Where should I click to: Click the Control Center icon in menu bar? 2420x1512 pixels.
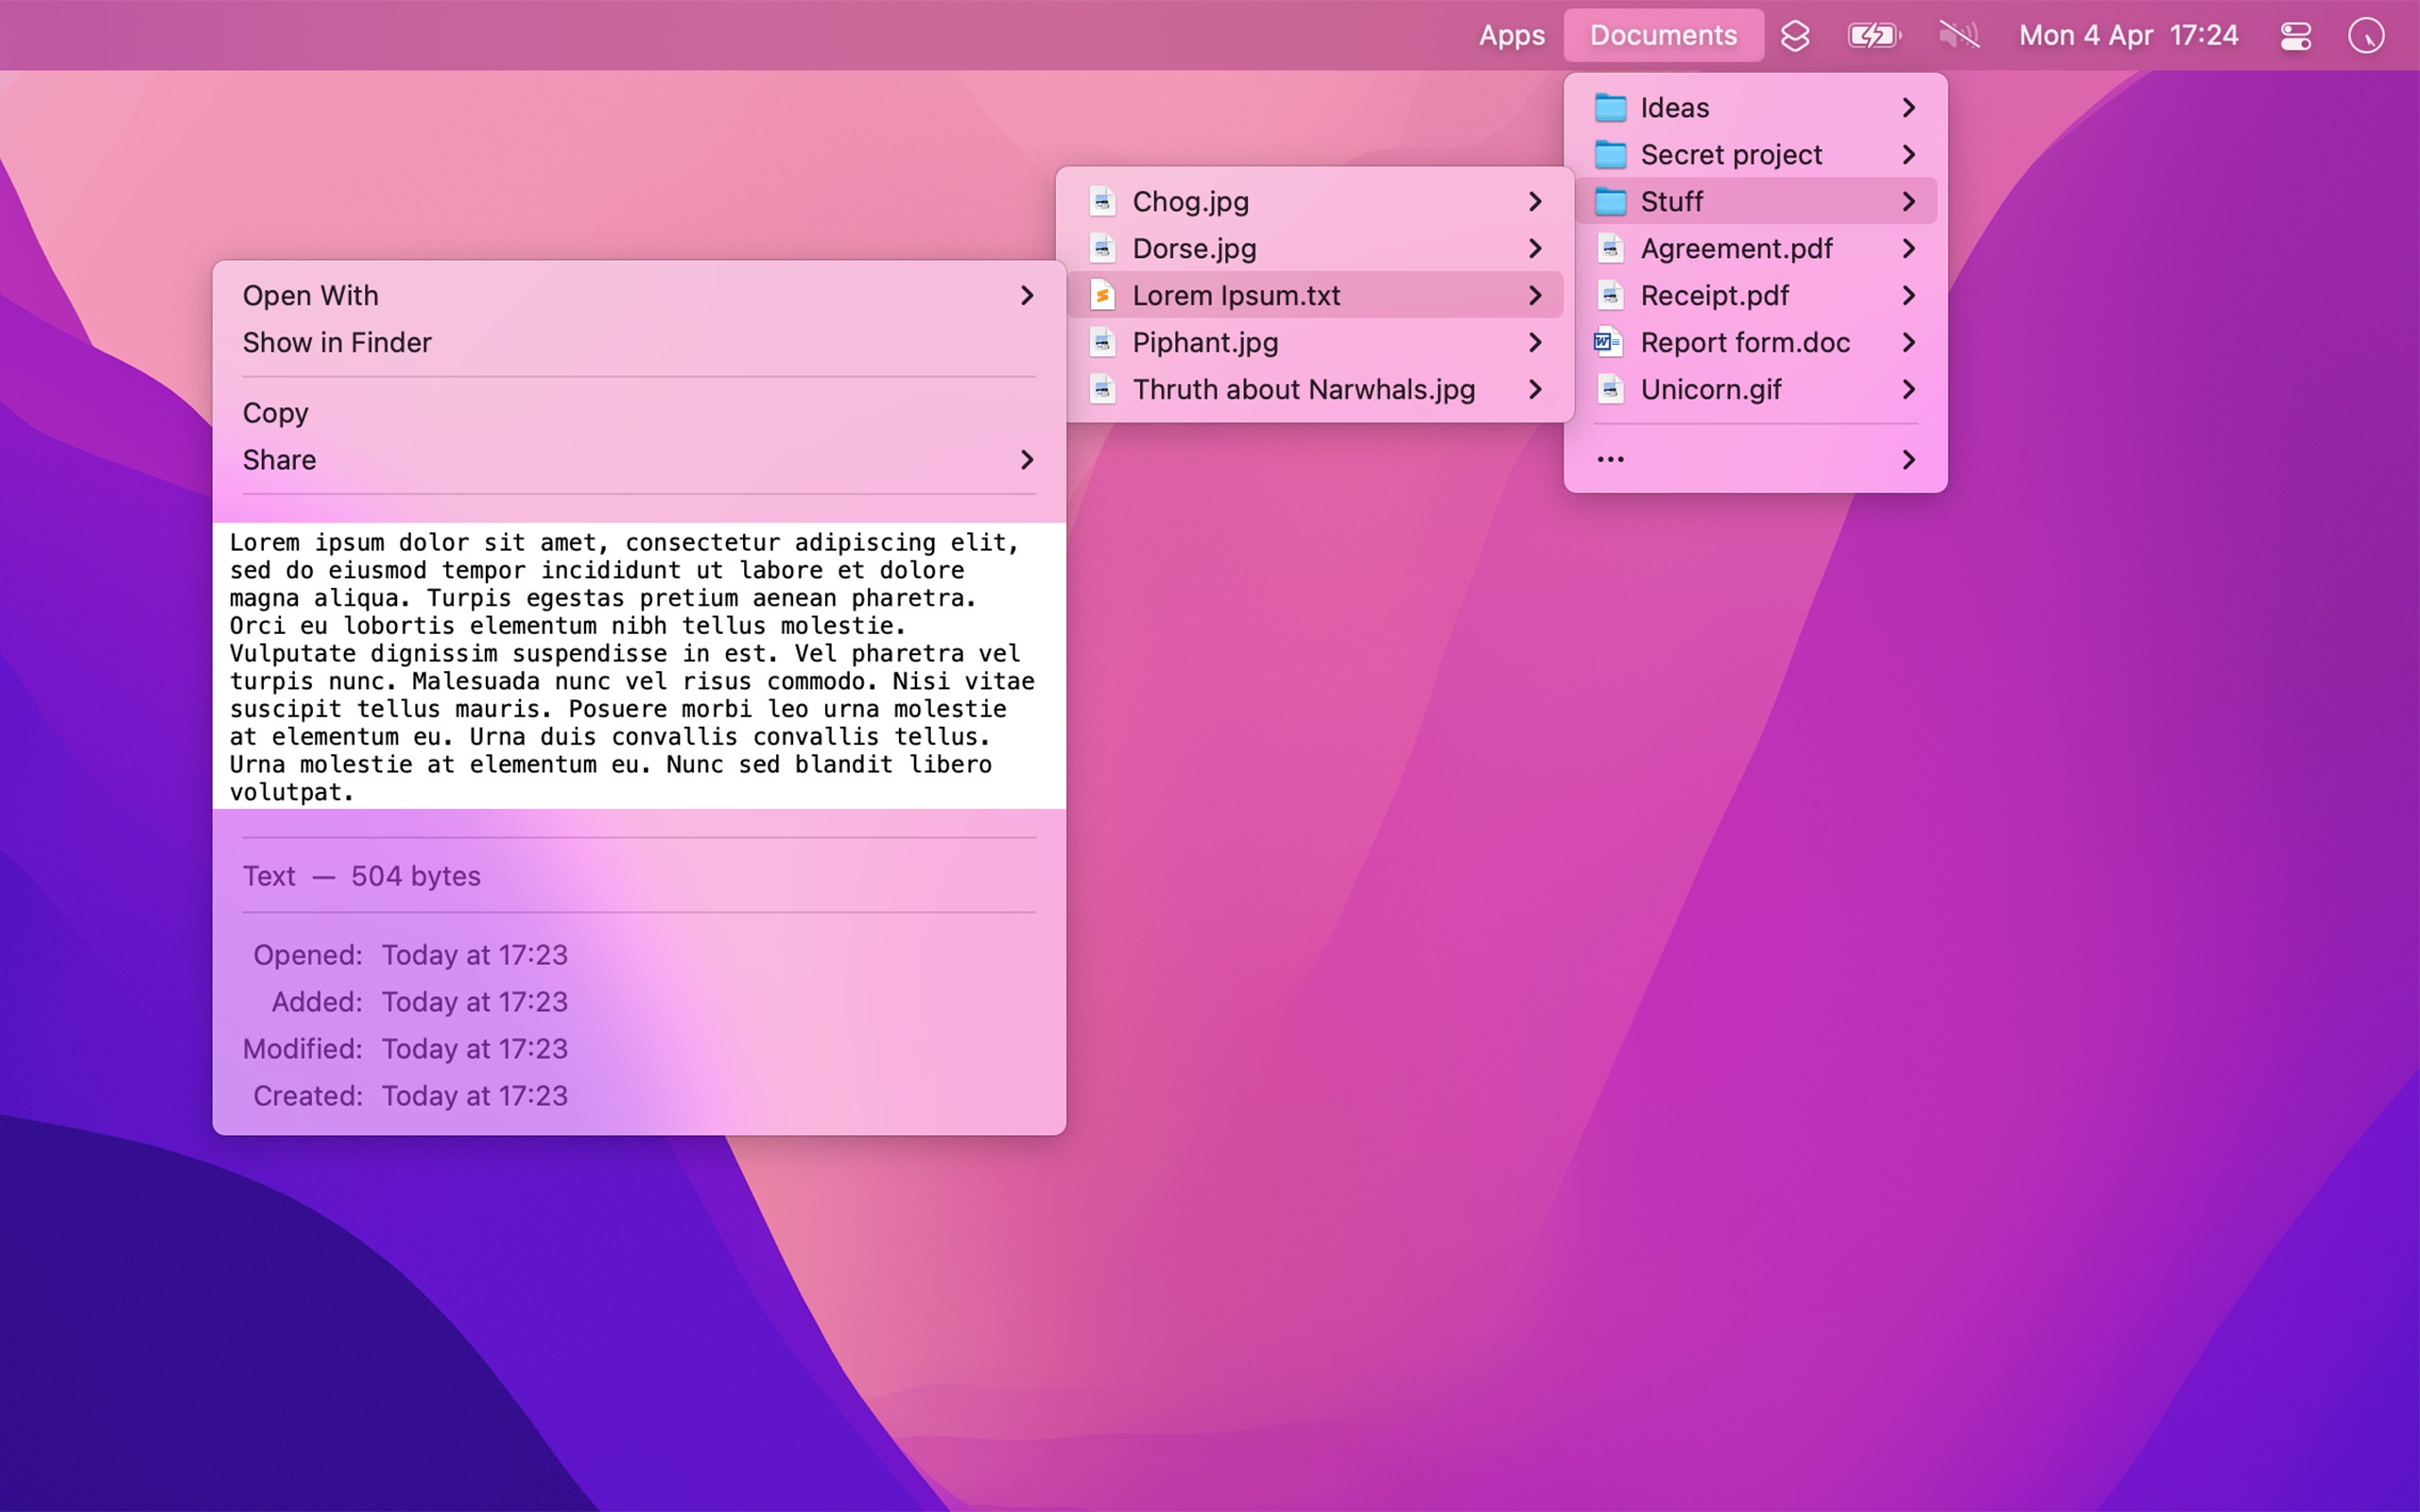coord(2294,35)
